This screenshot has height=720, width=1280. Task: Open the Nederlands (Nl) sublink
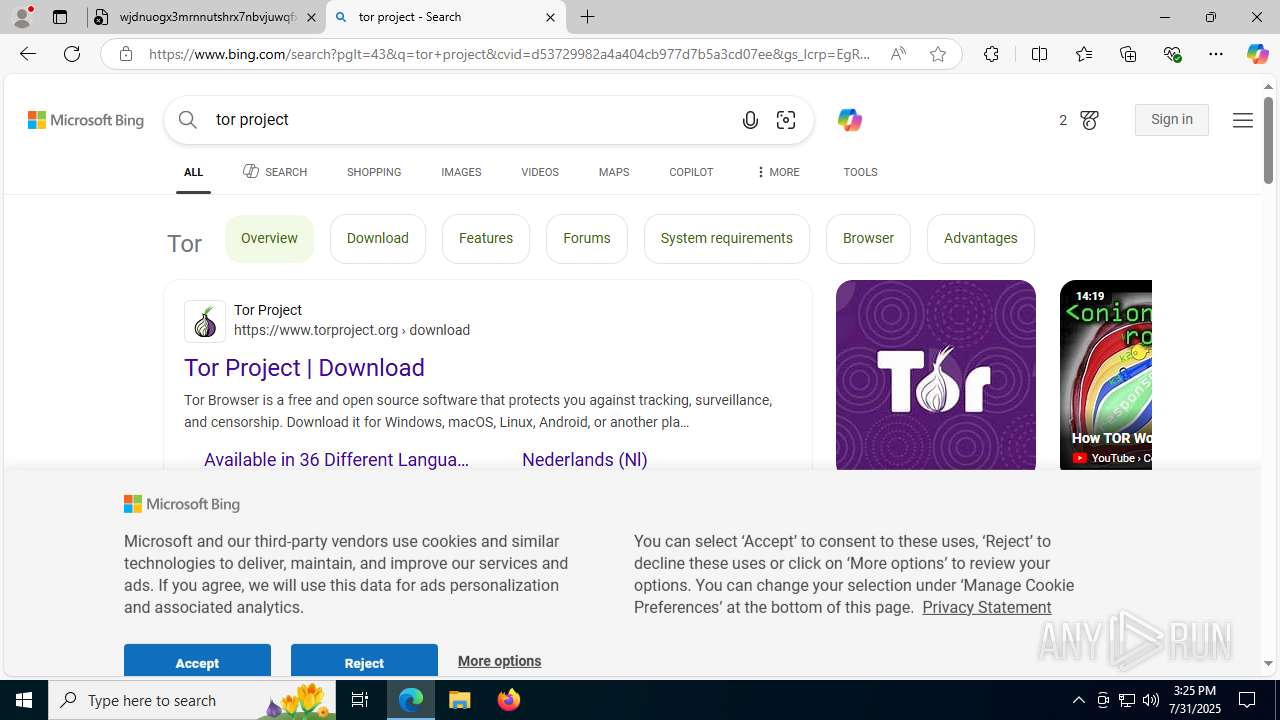click(x=585, y=460)
